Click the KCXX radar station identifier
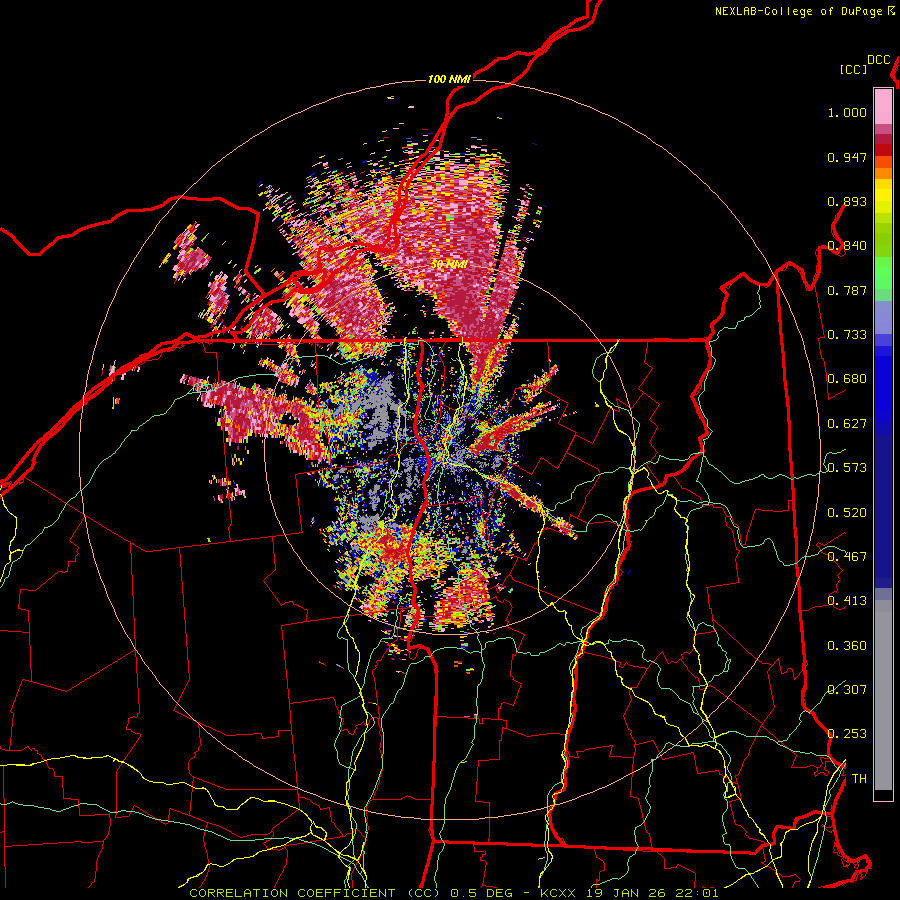 (558, 893)
